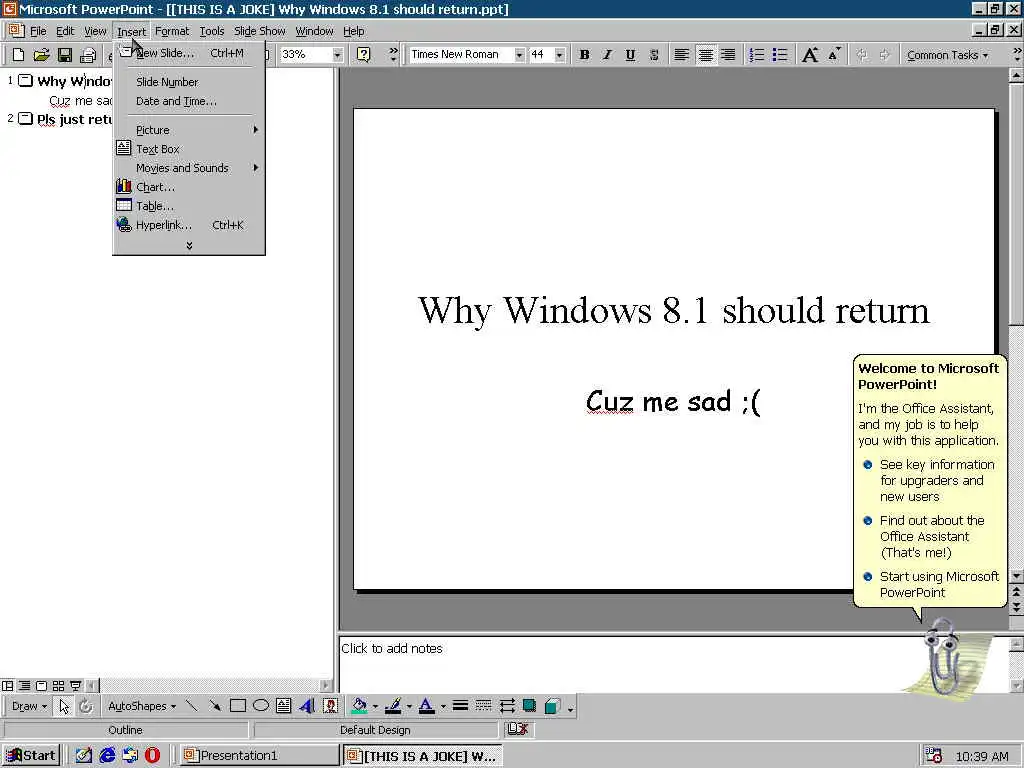1024x768 pixels.
Task: Switch to Outline View
Action: click(25, 686)
